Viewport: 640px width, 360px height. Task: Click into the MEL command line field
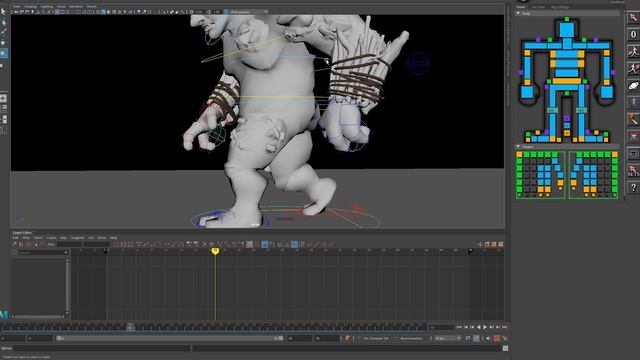(102, 348)
